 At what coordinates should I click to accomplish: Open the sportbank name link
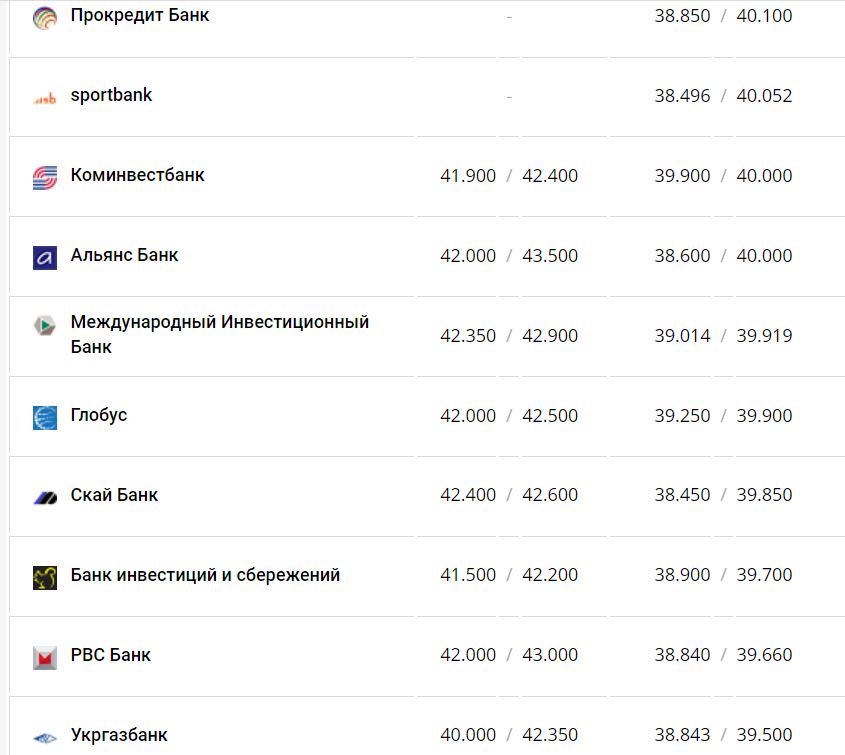(111, 96)
